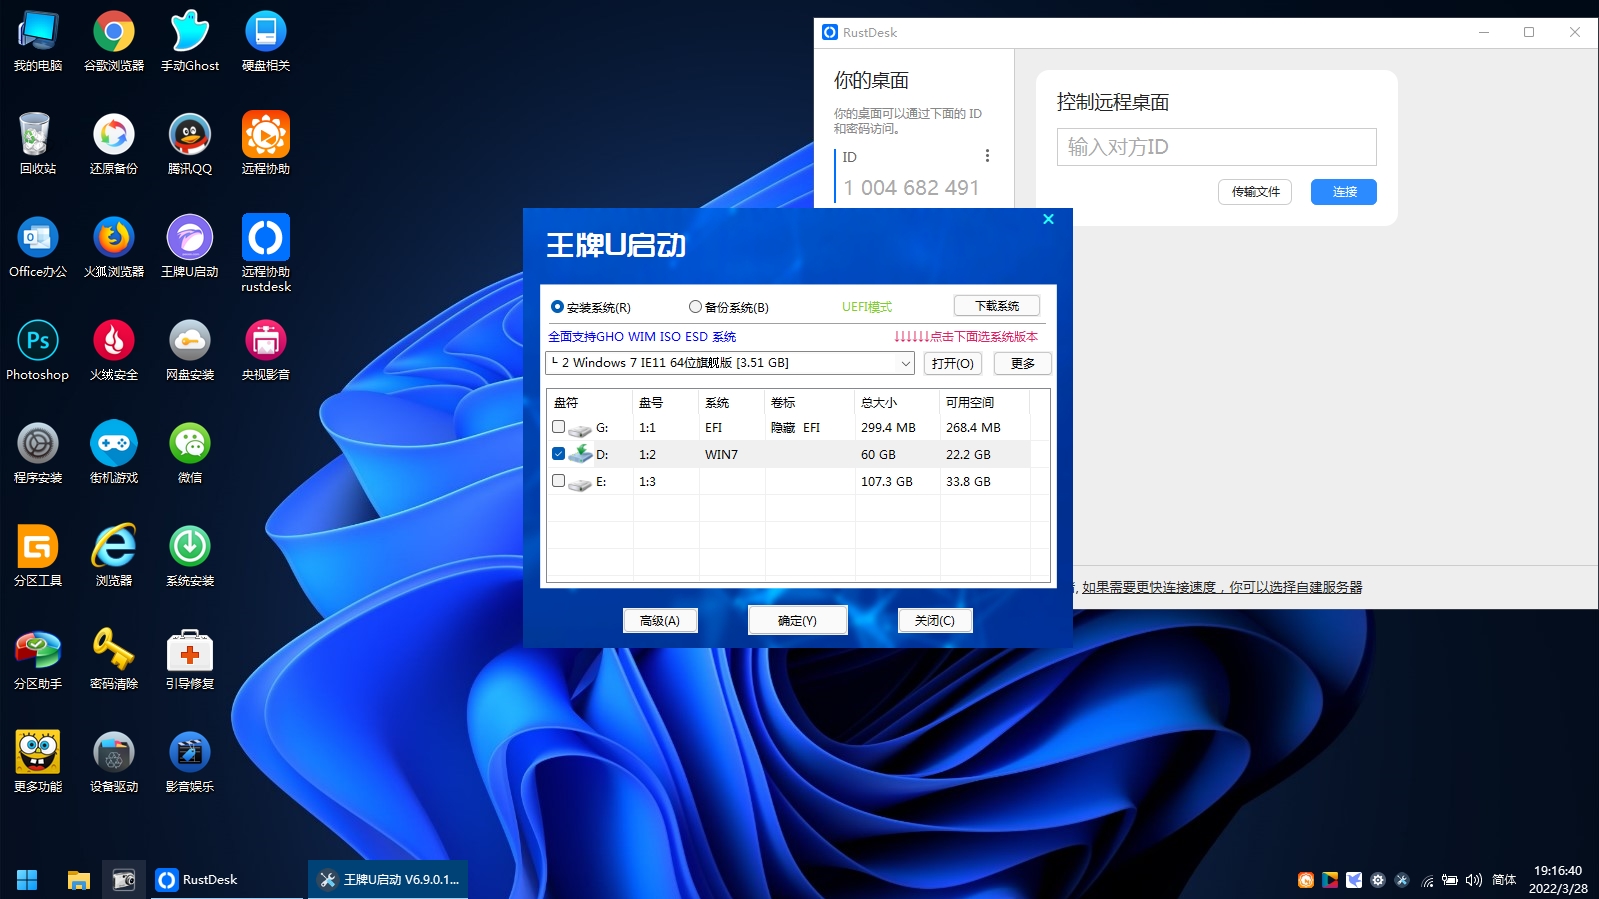Launch 街机游戏 gamepad icon
This screenshot has height=899, width=1599.
point(114,454)
